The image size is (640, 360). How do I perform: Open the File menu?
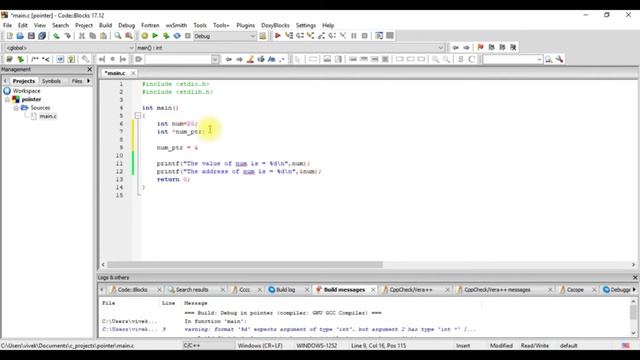tap(7, 25)
